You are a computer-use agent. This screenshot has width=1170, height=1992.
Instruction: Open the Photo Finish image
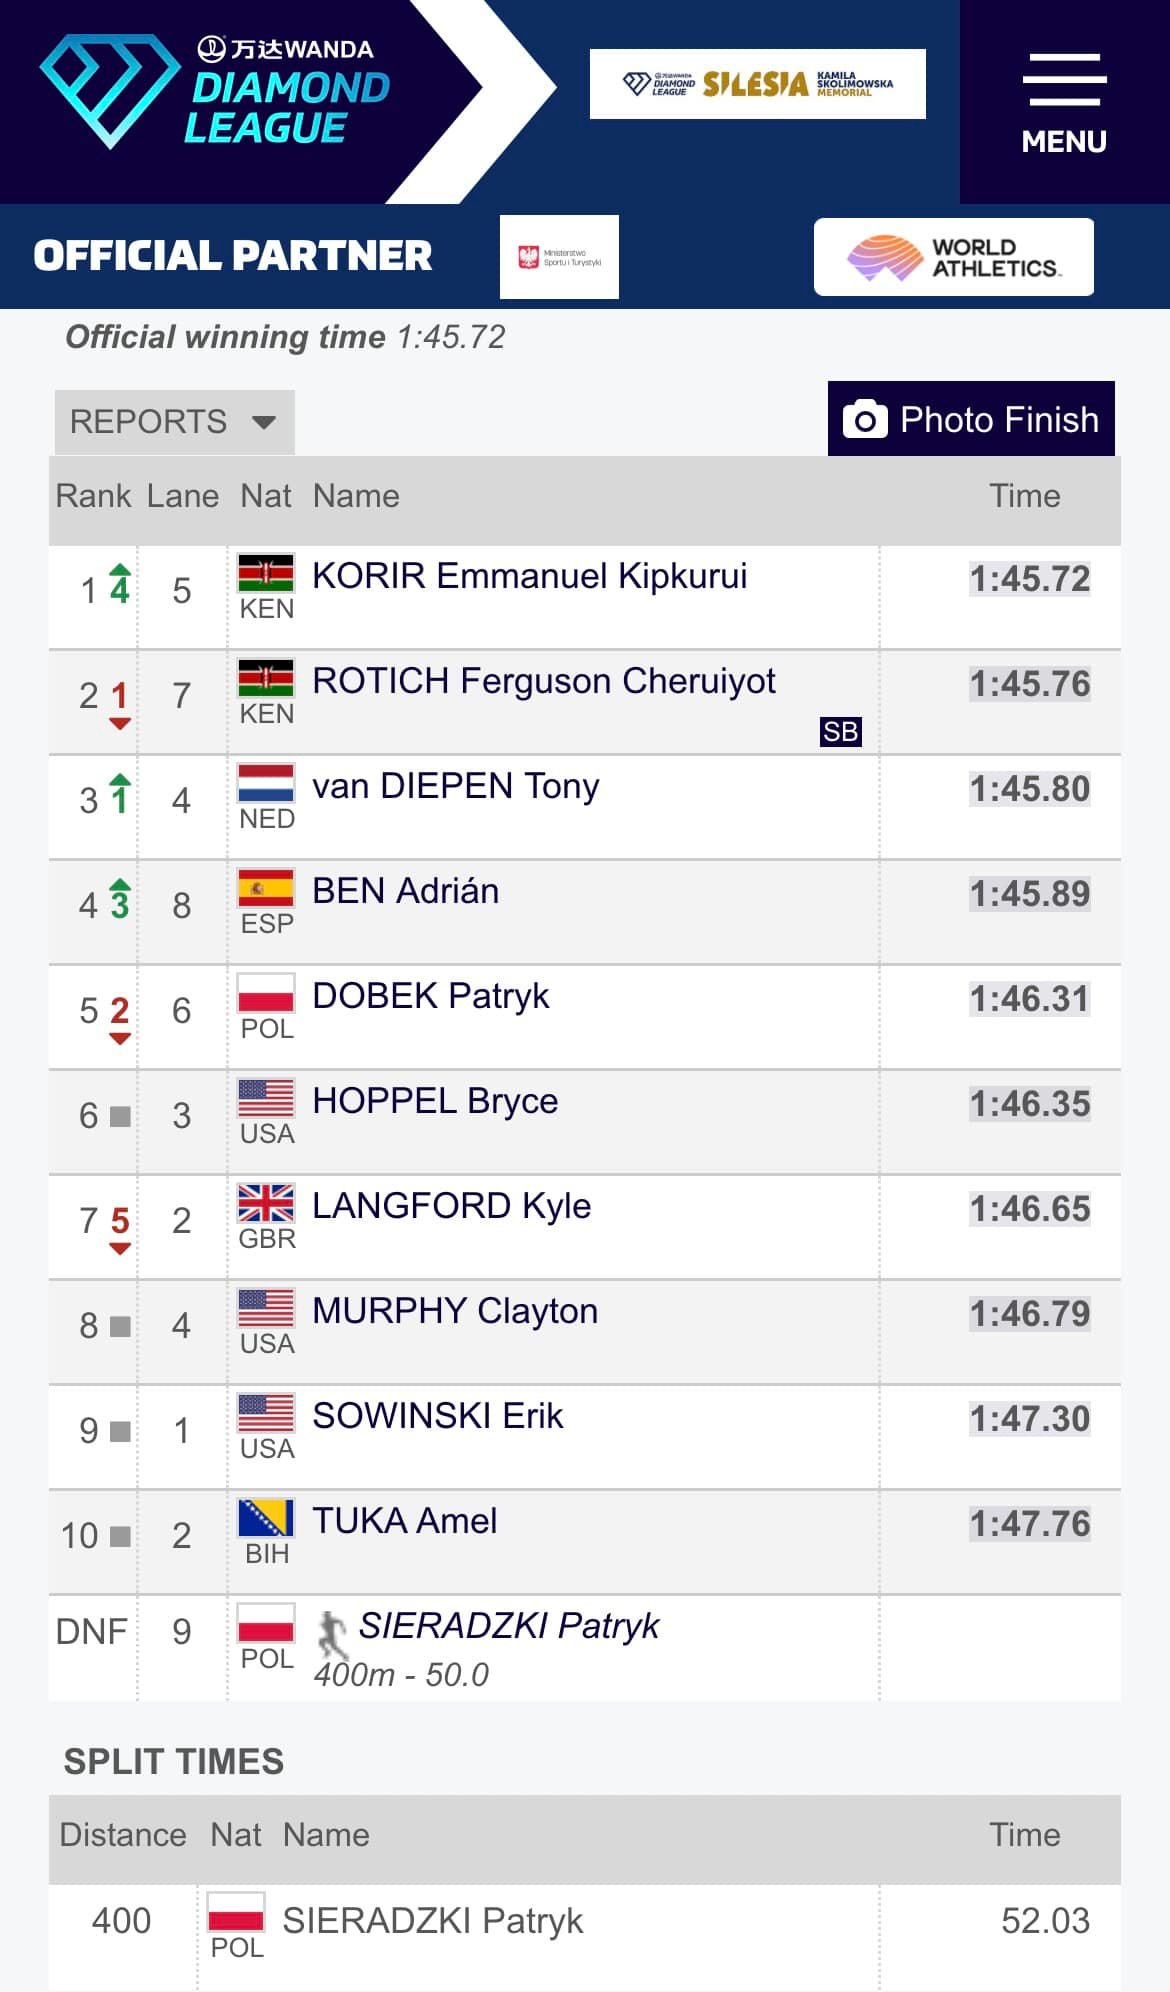tap(970, 419)
